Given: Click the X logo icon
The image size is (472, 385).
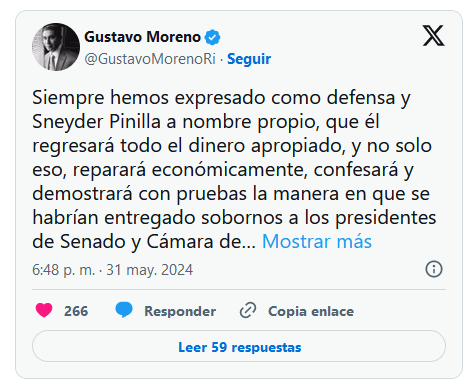Looking at the screenshot, I should pyautogui.click(x=433, y=35).
